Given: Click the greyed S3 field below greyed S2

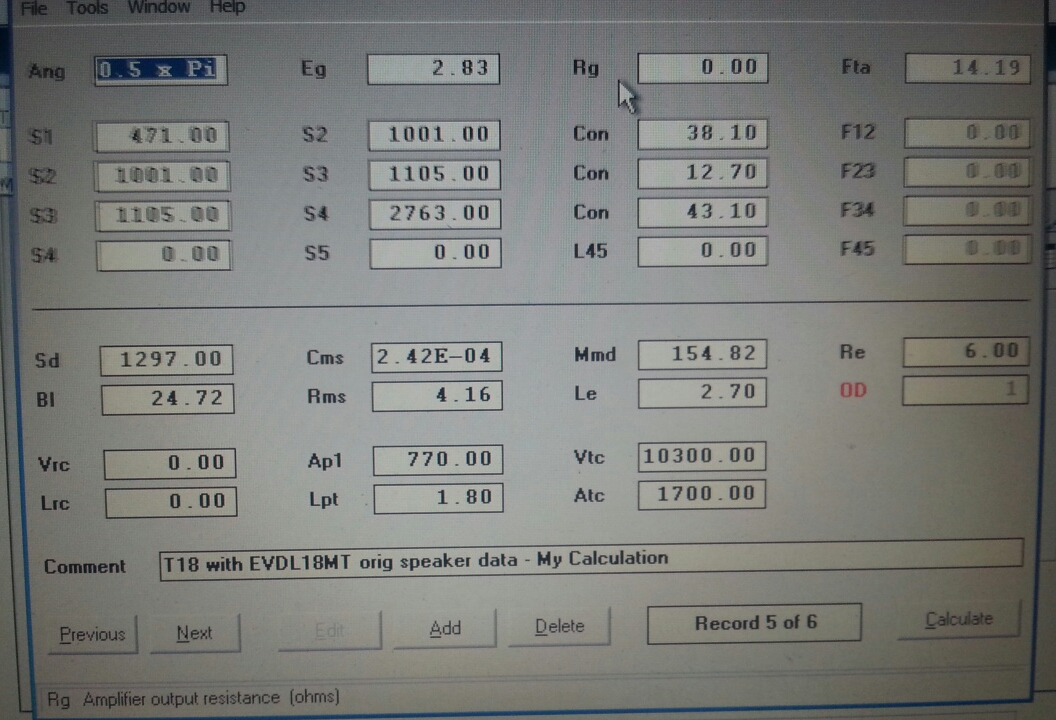Looking at the screenshot, I should [164, 216].
